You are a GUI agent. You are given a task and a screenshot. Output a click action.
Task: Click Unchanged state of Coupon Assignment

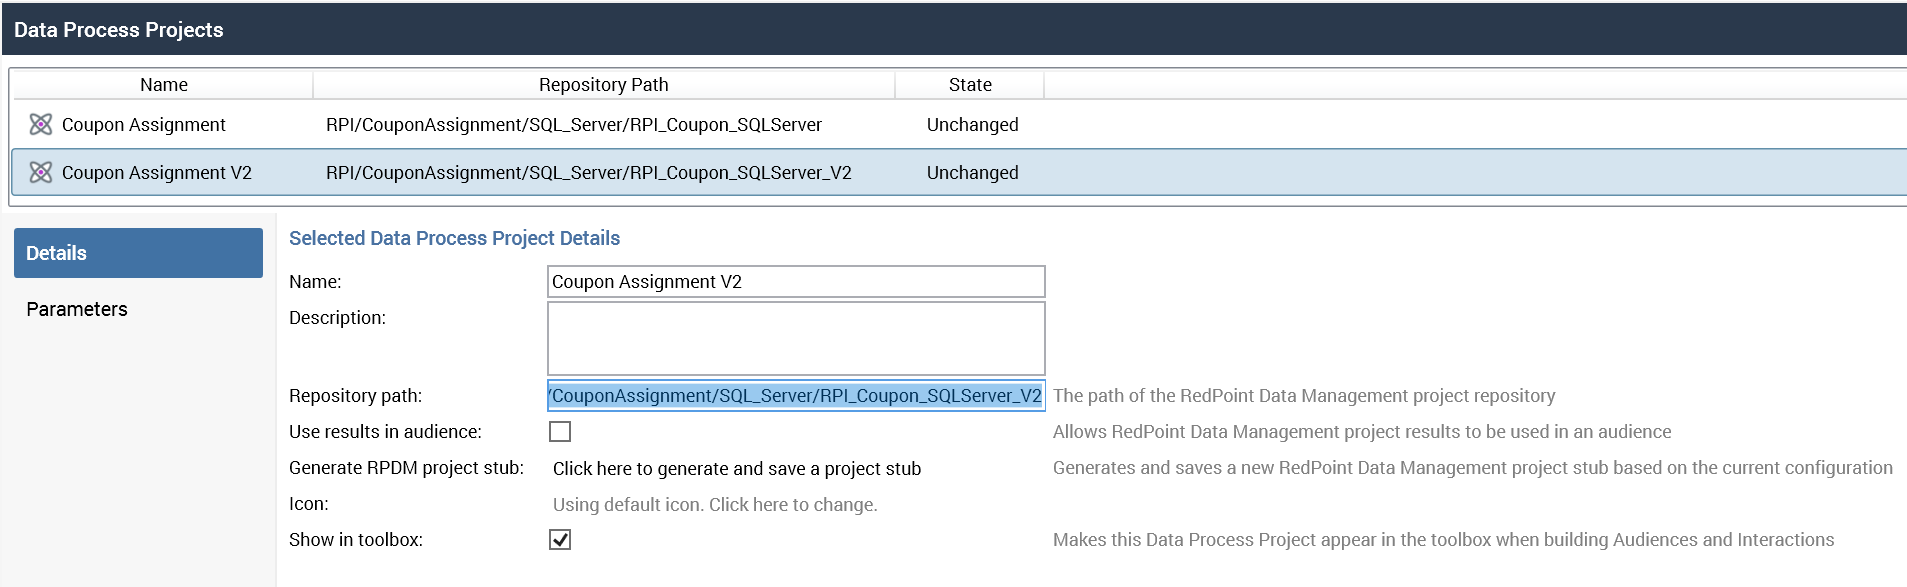(972, 124)
